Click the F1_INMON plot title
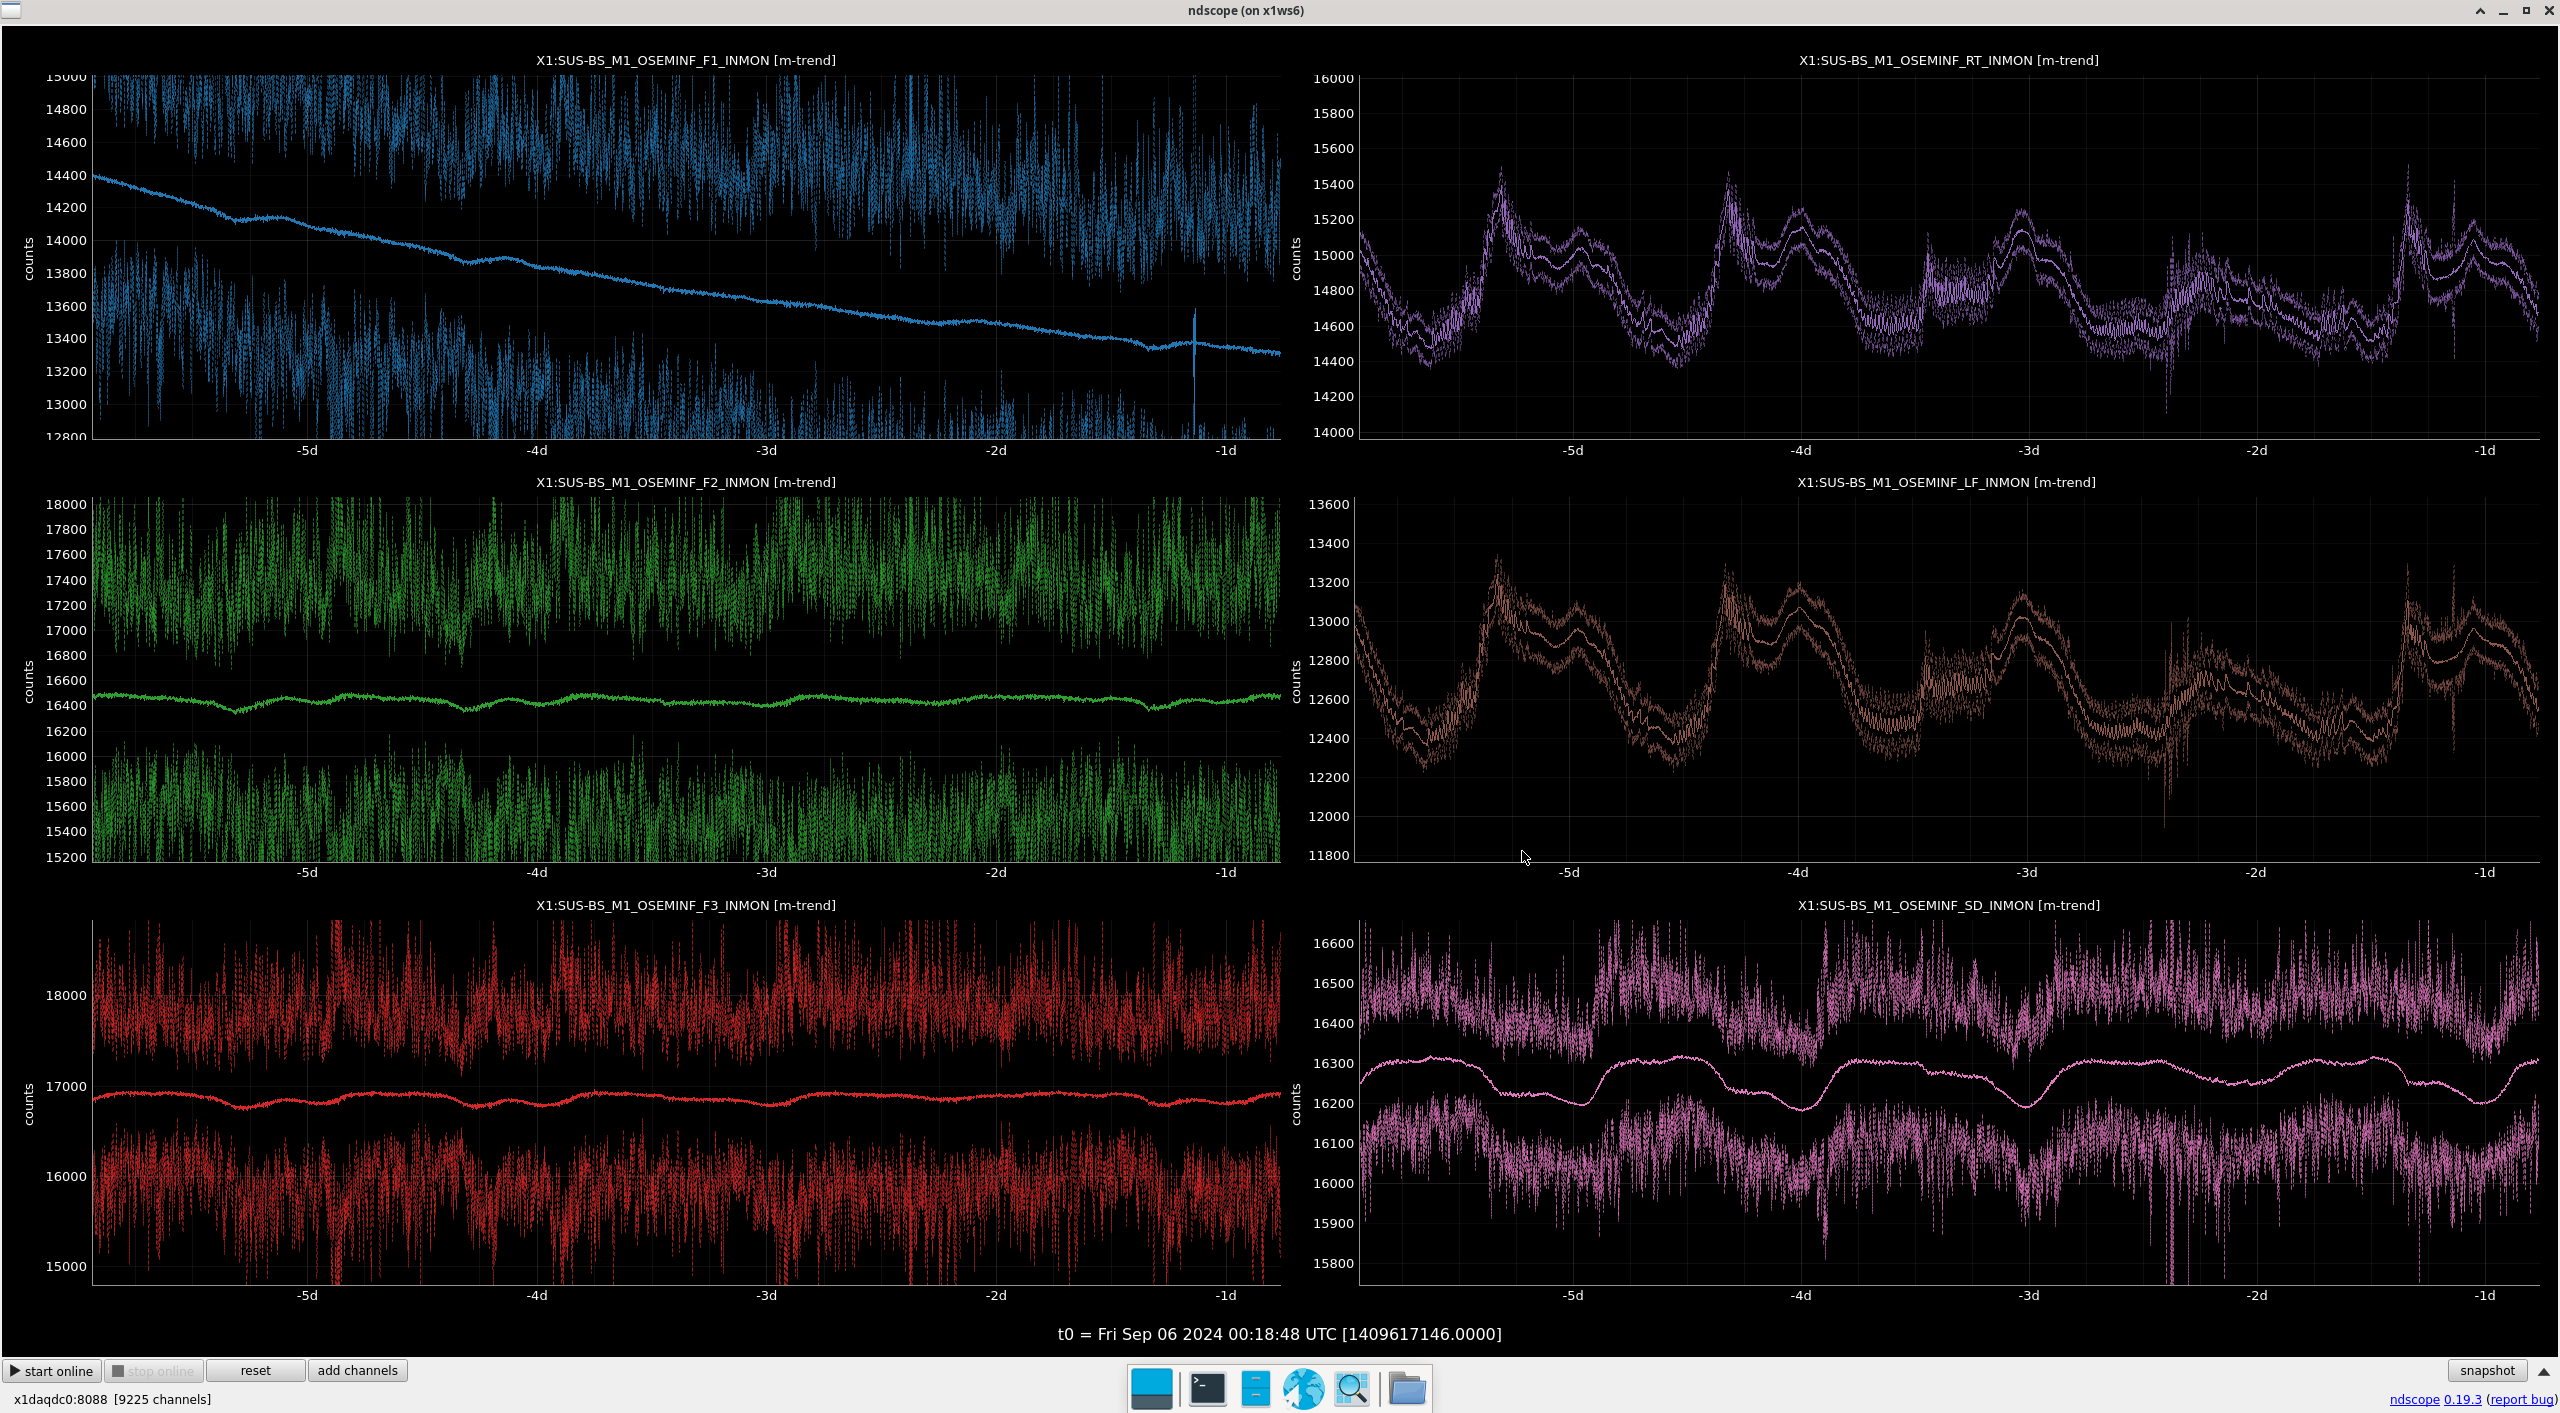The image size is (2560, 1413). 686,60
